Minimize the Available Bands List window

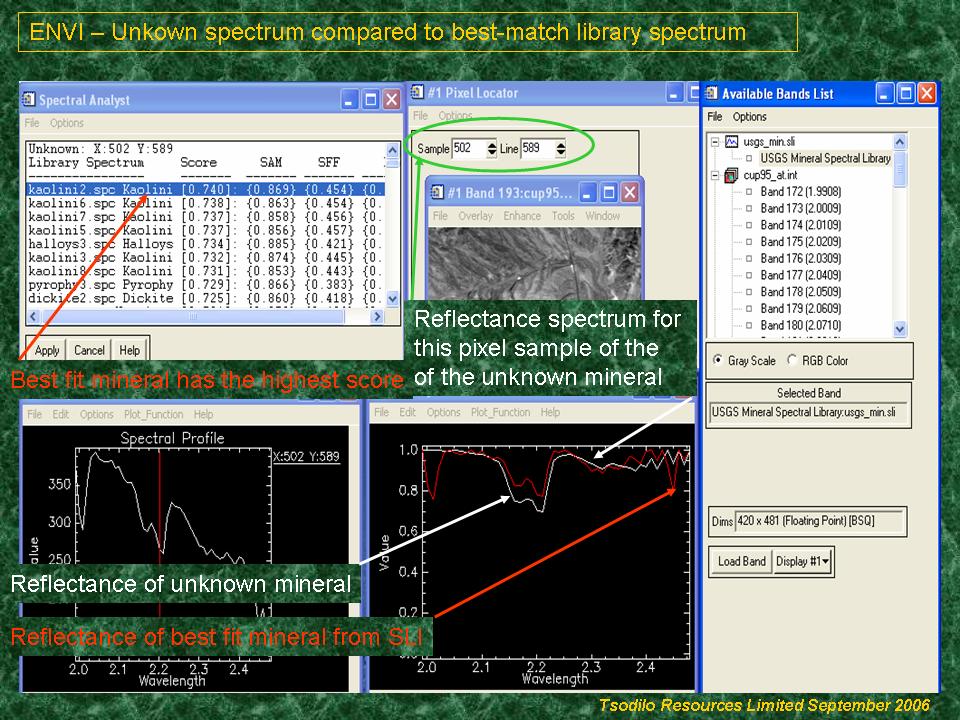(x=885, y=93)
